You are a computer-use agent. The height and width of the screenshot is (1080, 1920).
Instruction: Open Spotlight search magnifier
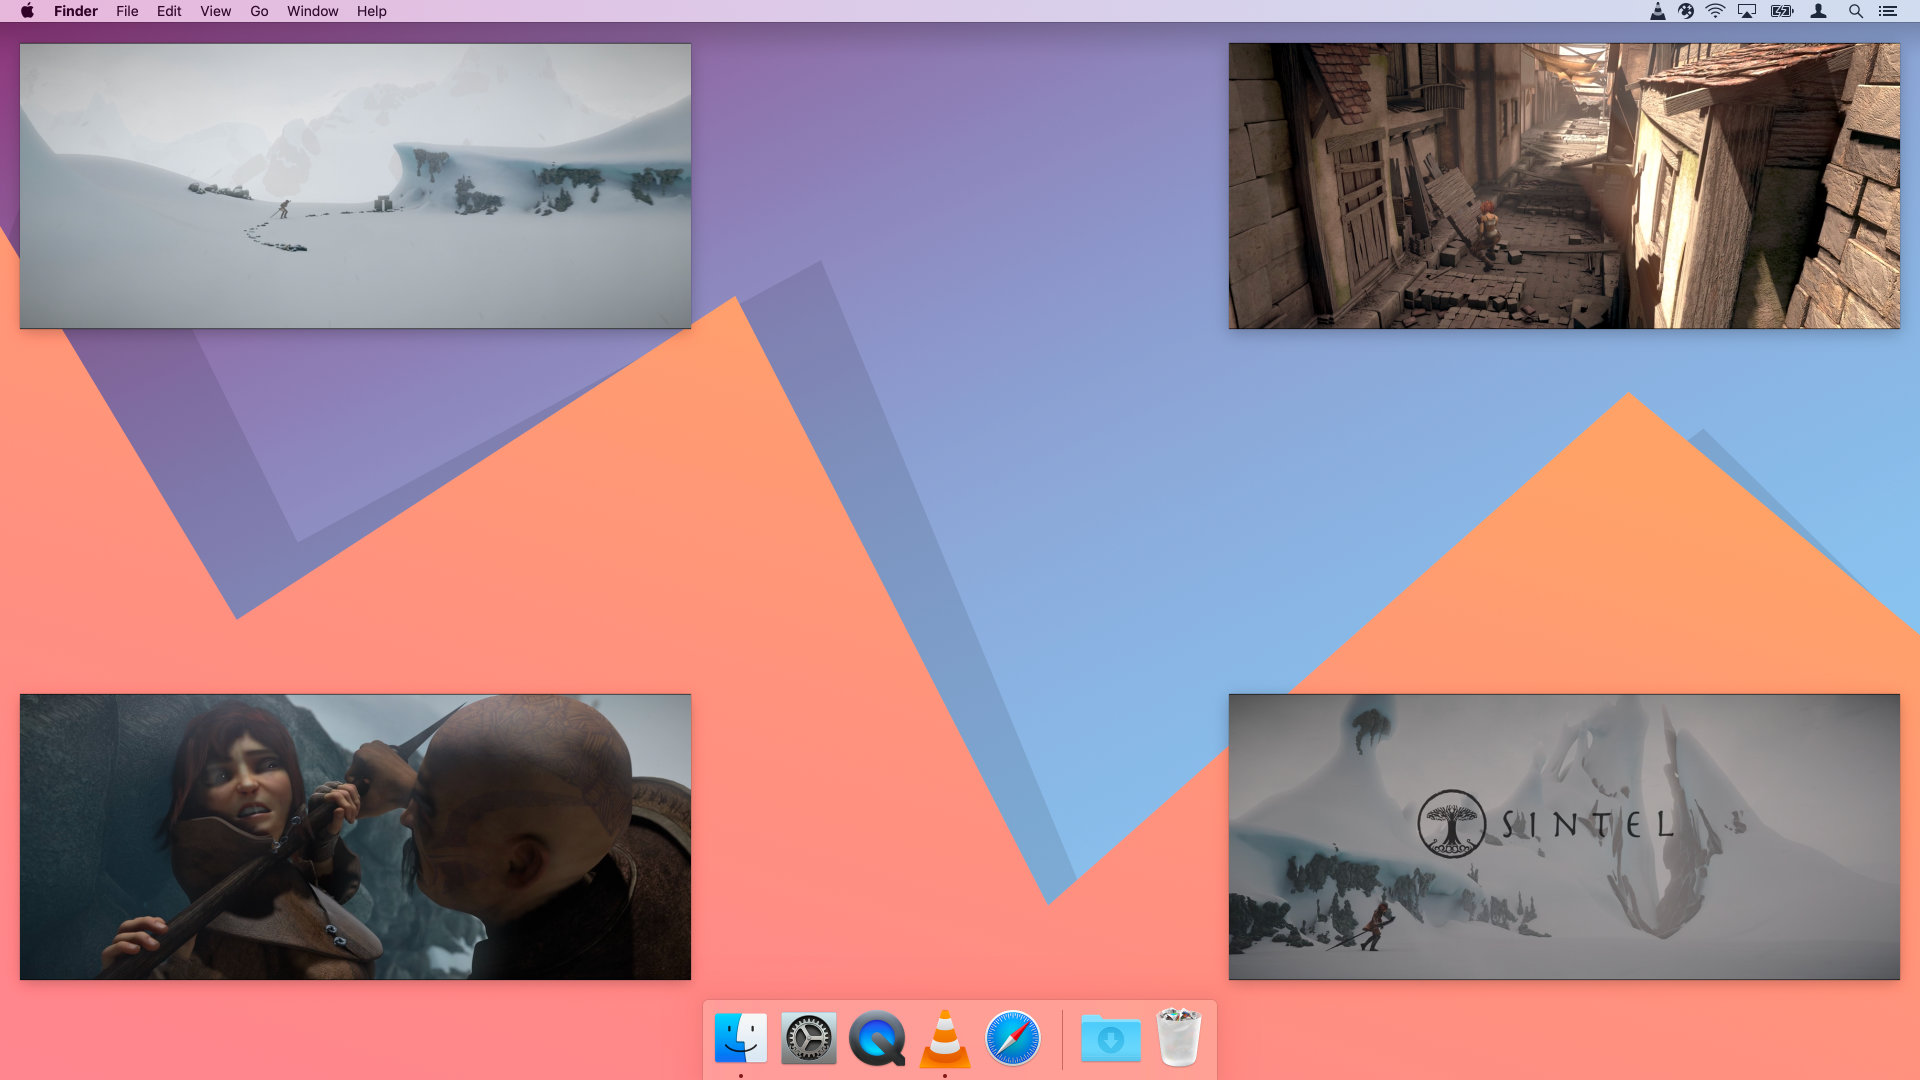(1855, 11)
